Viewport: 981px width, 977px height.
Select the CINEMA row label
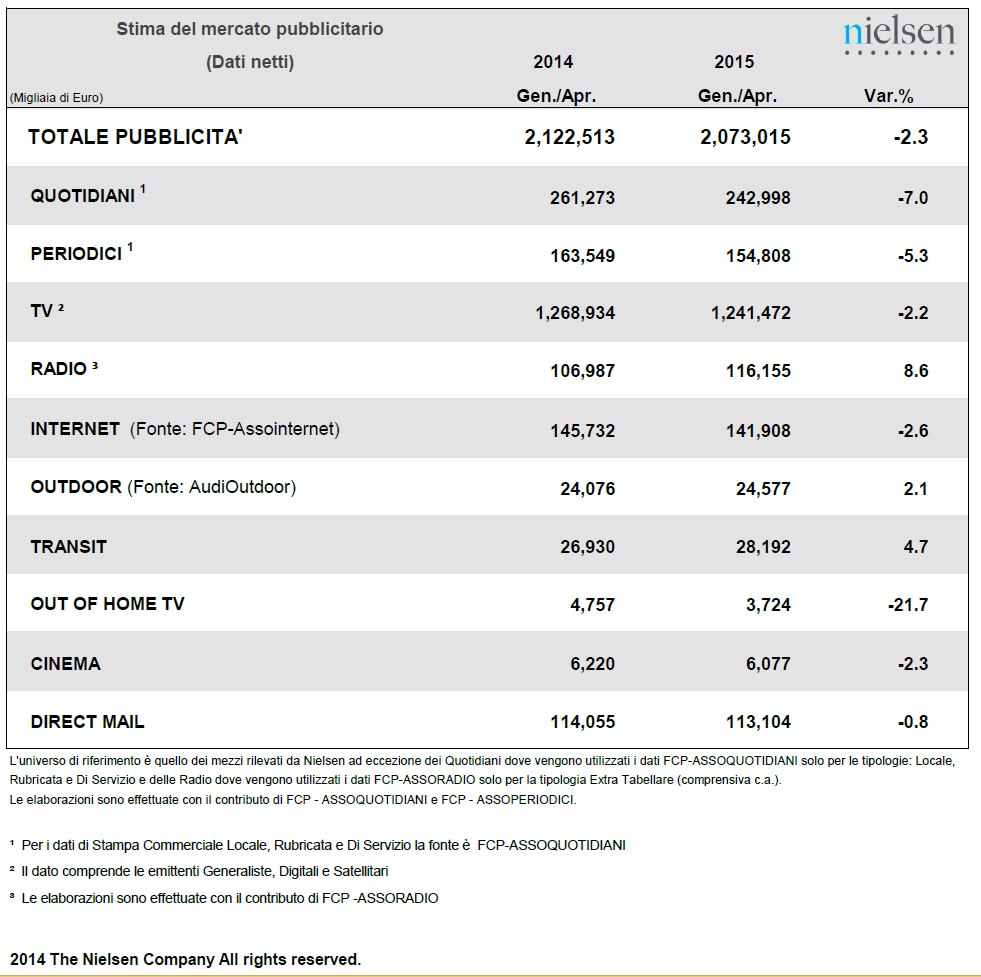(66, 664)
